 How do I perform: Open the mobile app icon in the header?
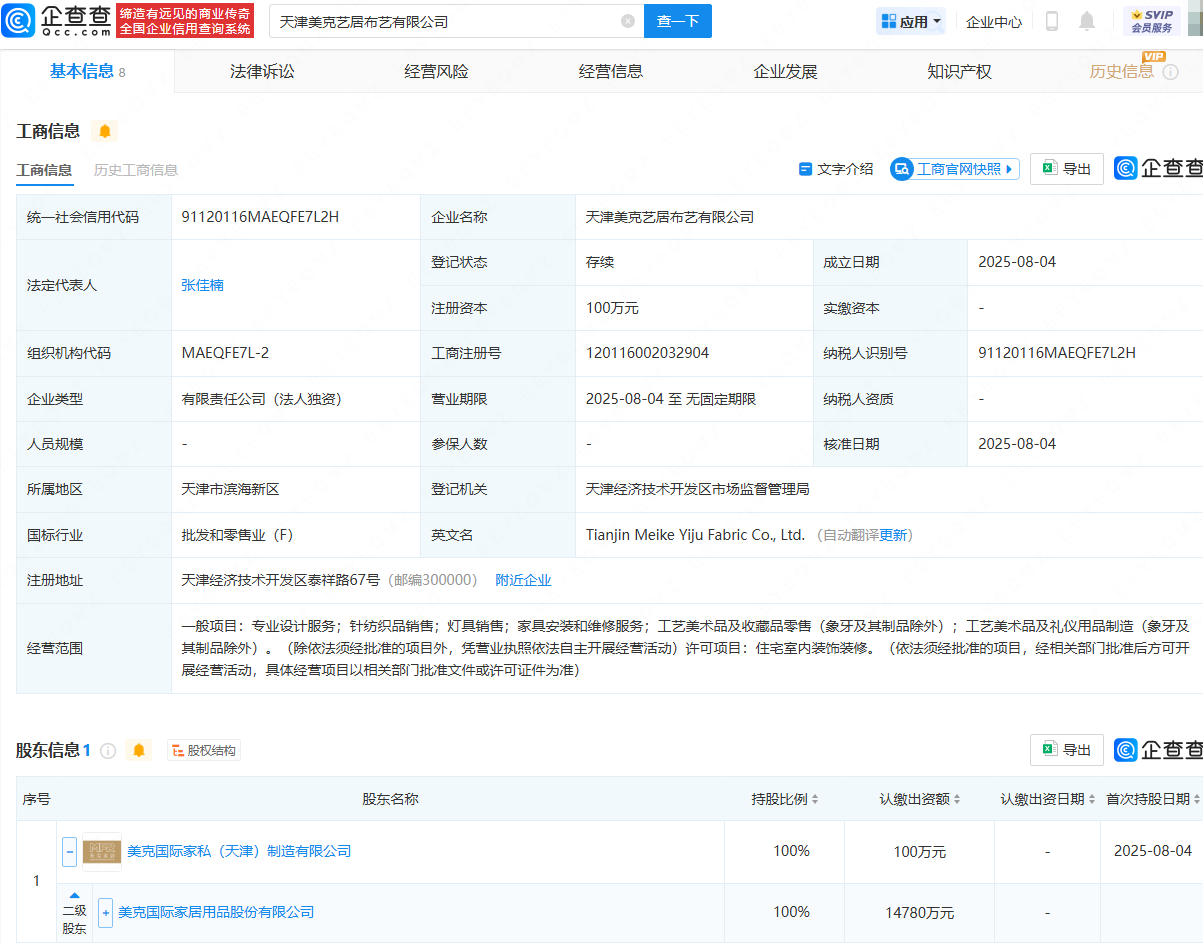[x=1049, y=21]
